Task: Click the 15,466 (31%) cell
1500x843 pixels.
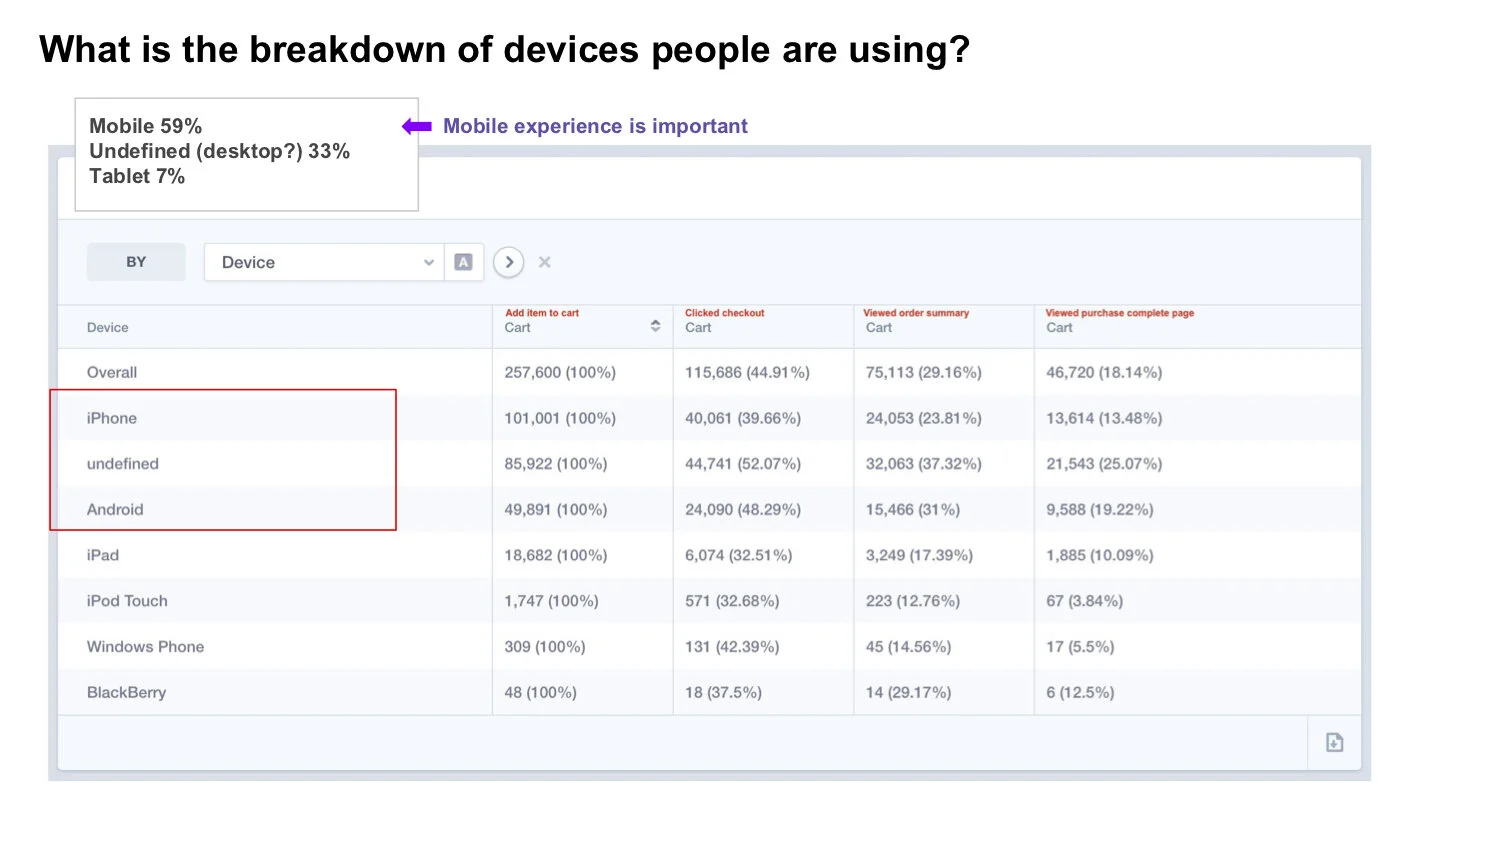Action: [x=913, y=509]
